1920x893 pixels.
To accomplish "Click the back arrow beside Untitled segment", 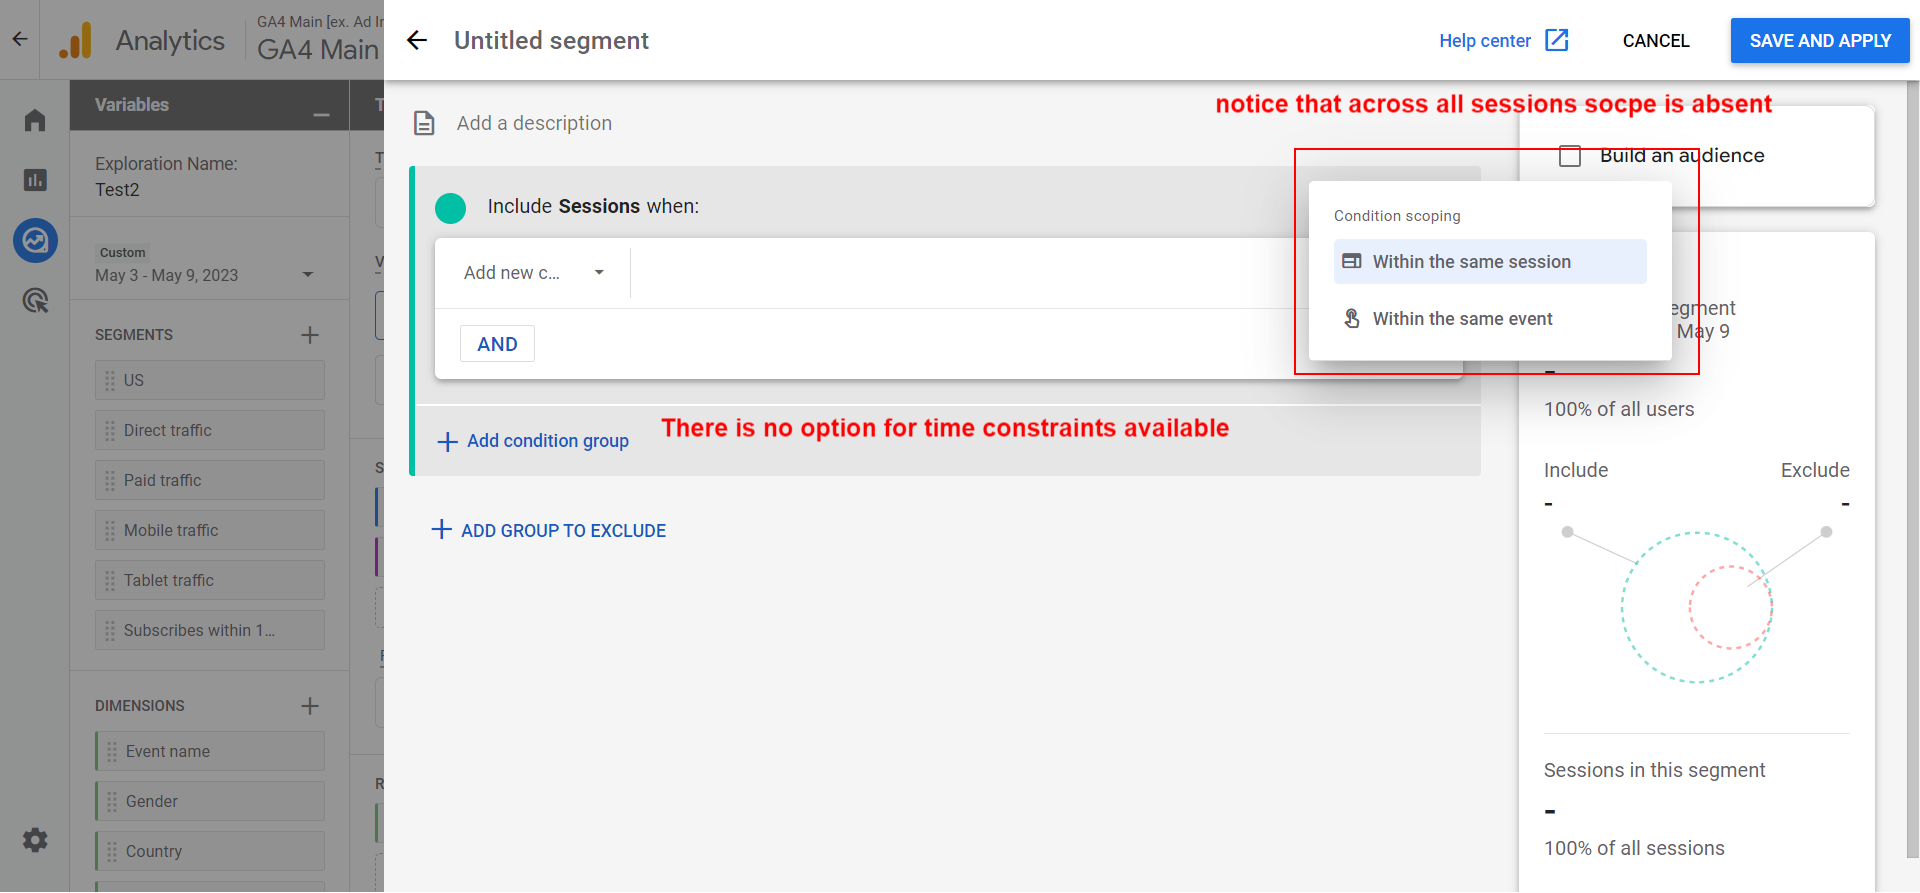I will pos(417,40).
